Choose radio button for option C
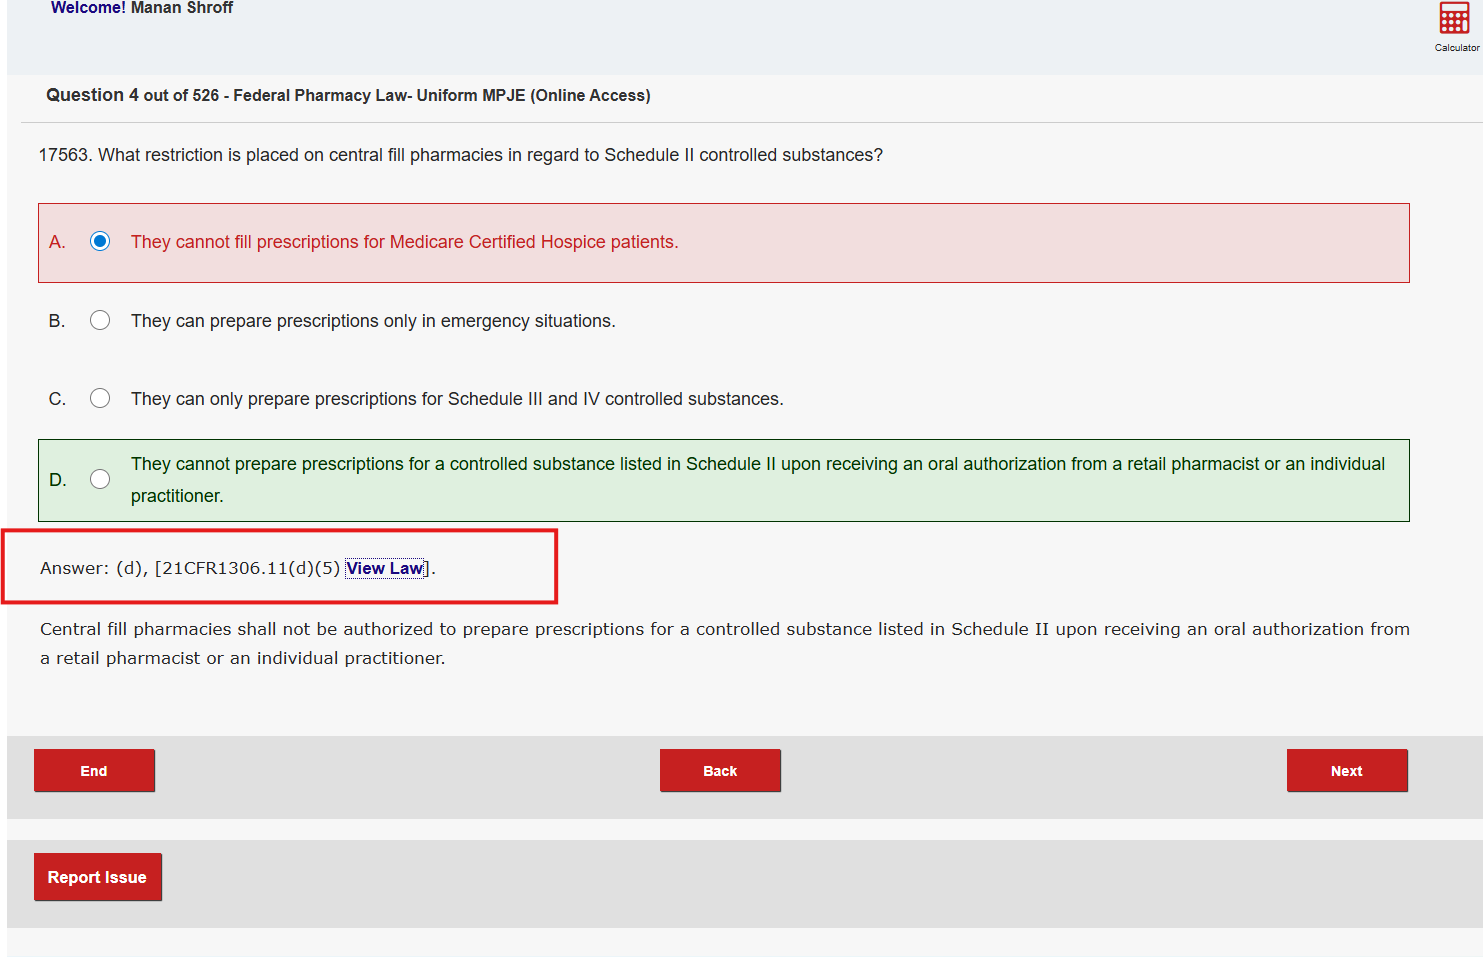The height and width of the screenshot is (957, 1483). click(100, 398)
